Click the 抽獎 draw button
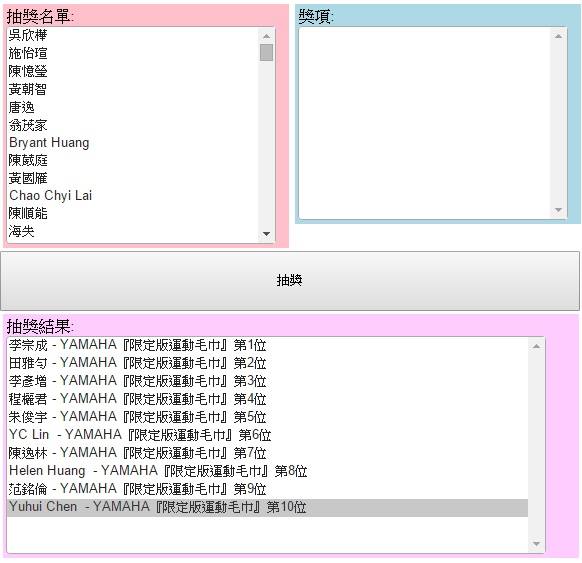 pyautogui.click(x=290, y=281)
